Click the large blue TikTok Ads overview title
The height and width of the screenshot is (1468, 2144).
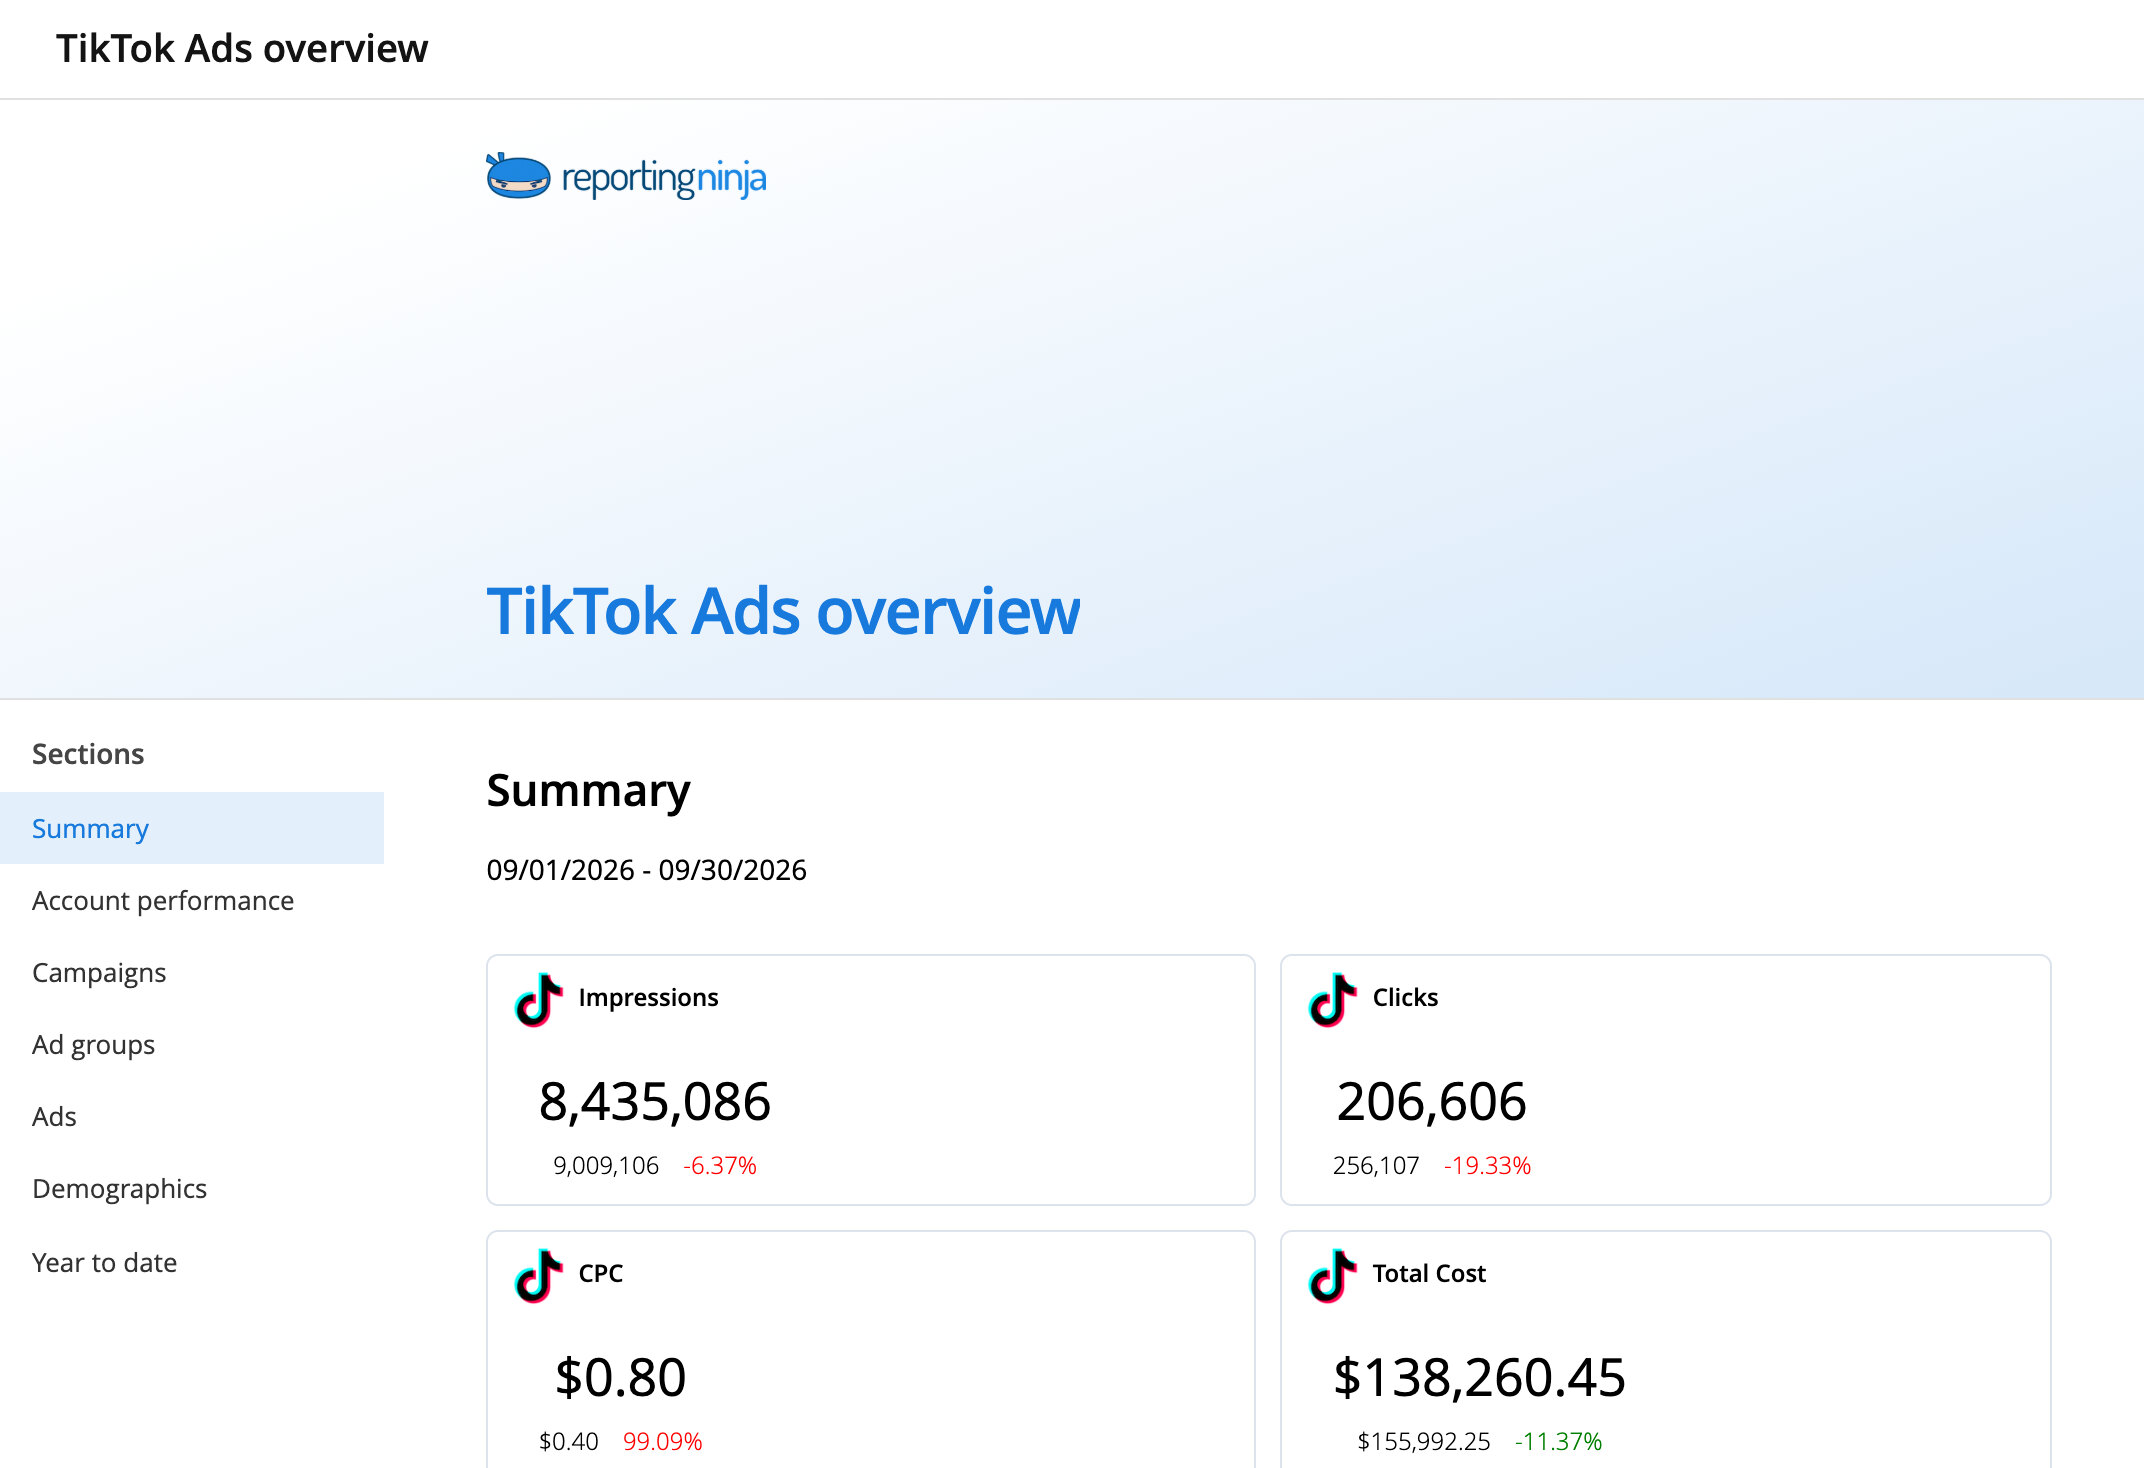[783, 610]
